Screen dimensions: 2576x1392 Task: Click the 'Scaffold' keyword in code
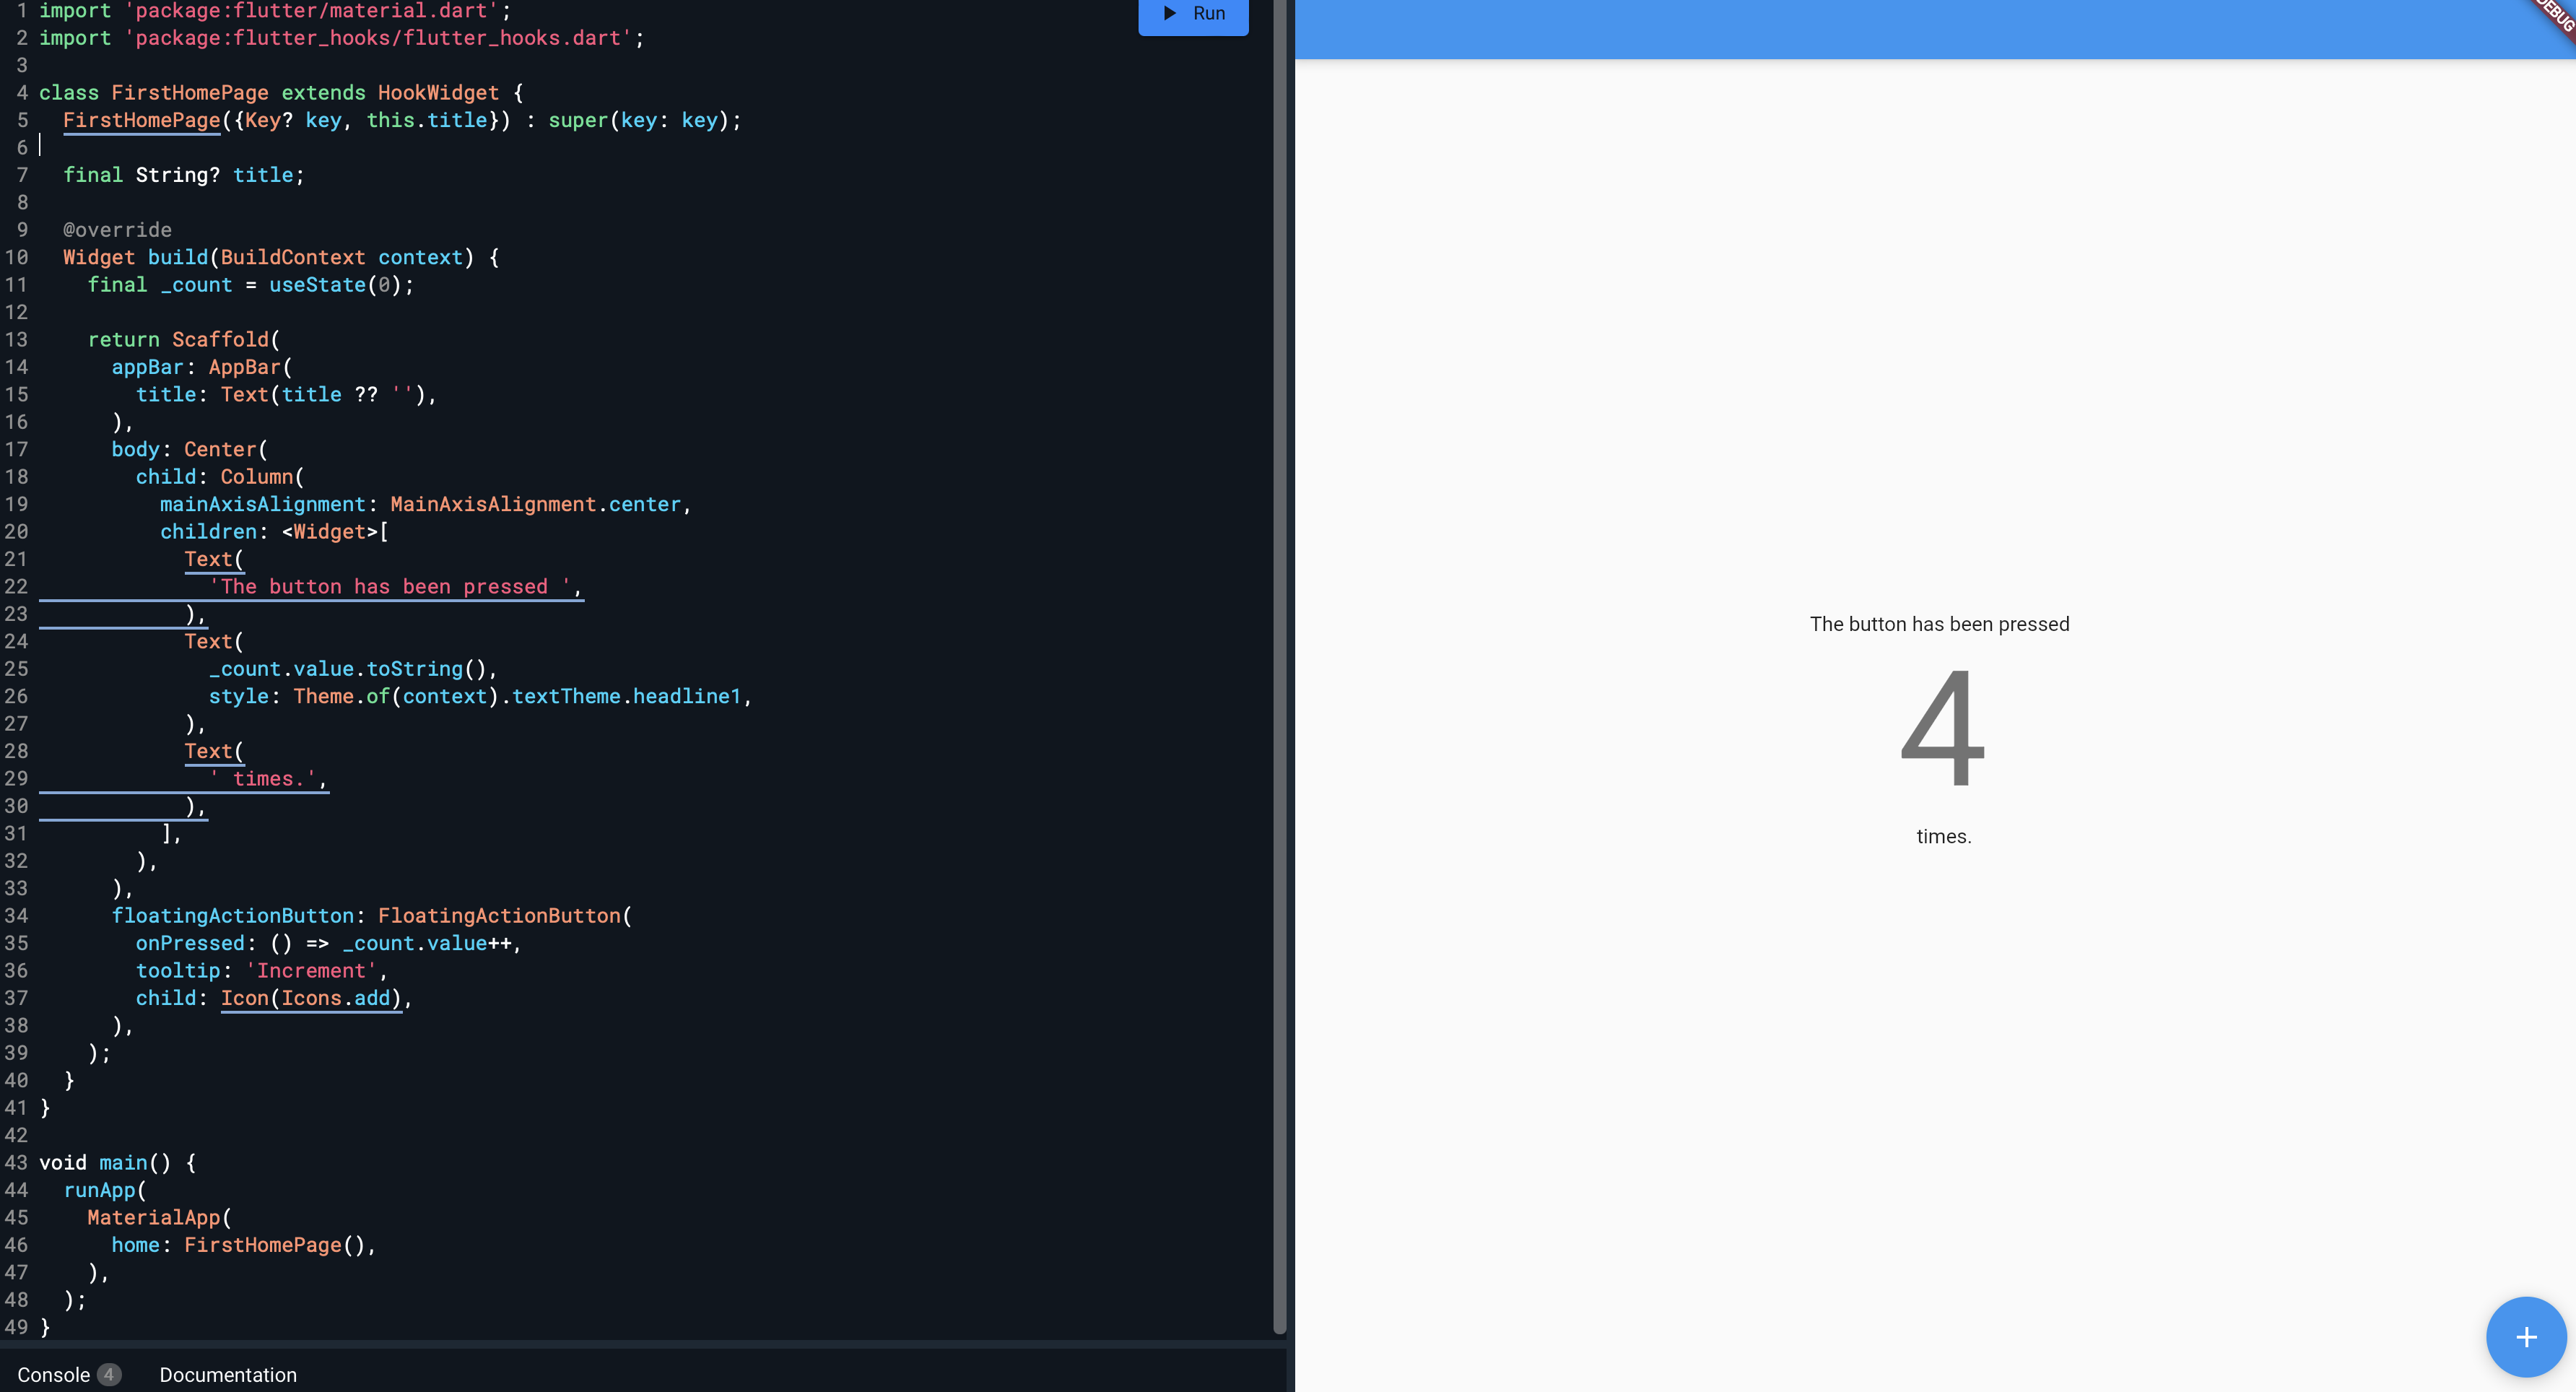pyautogui.click(x=220, y=340)
